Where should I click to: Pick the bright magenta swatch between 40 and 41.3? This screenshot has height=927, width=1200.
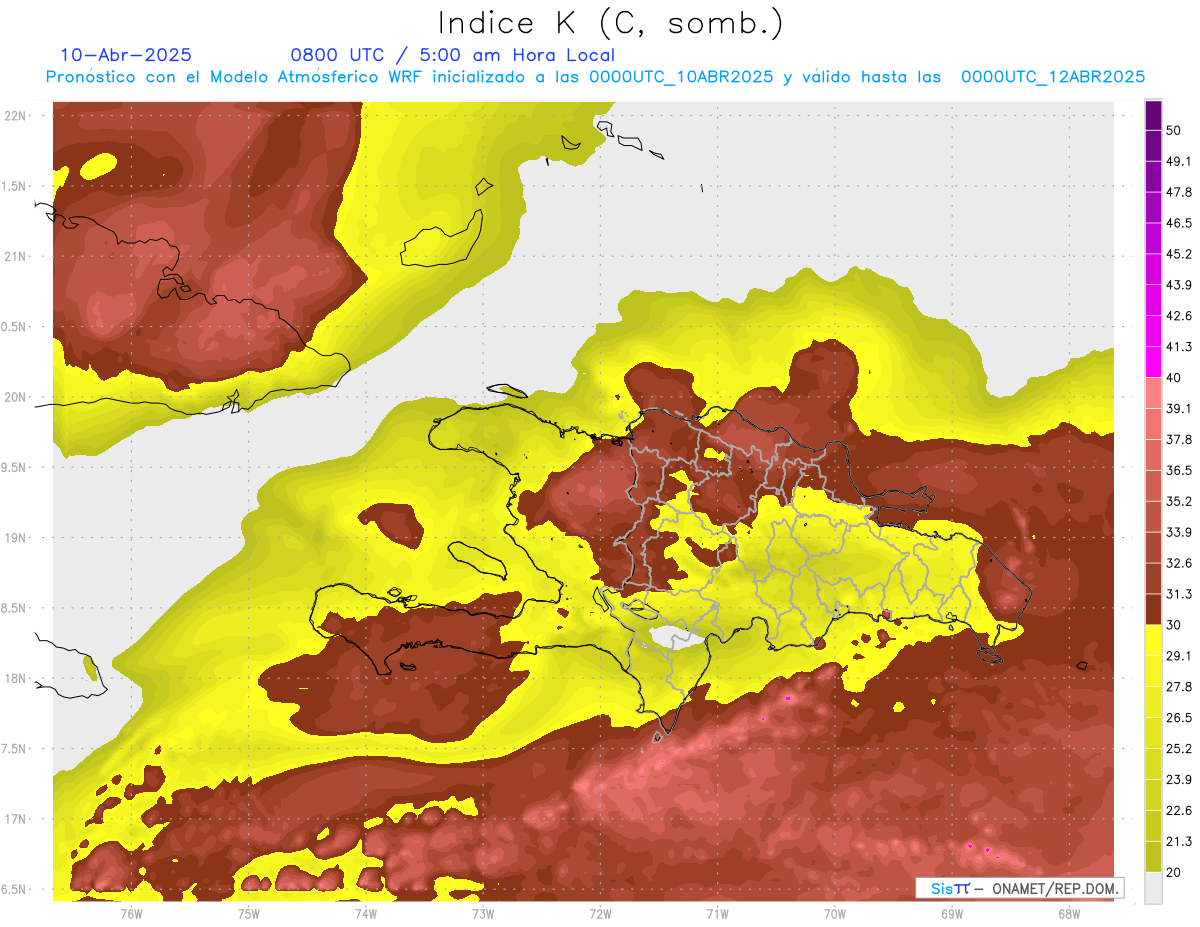pyautogui.click(x=1153, y=362)
